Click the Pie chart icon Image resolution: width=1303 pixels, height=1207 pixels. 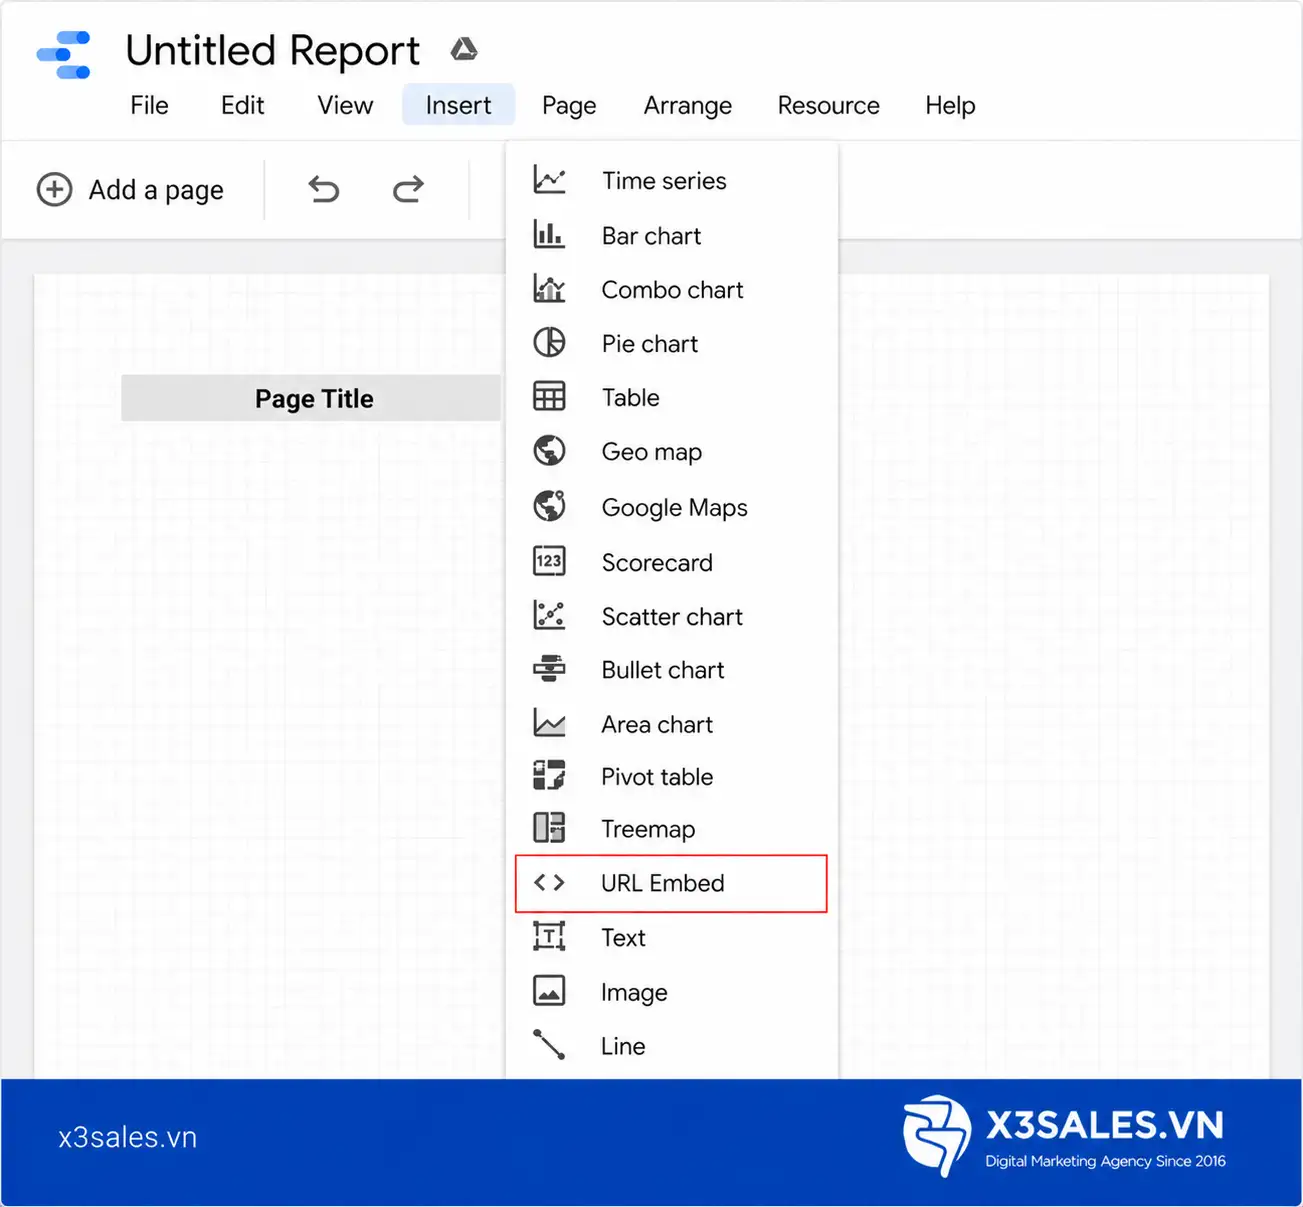click(x=549, y=343)
